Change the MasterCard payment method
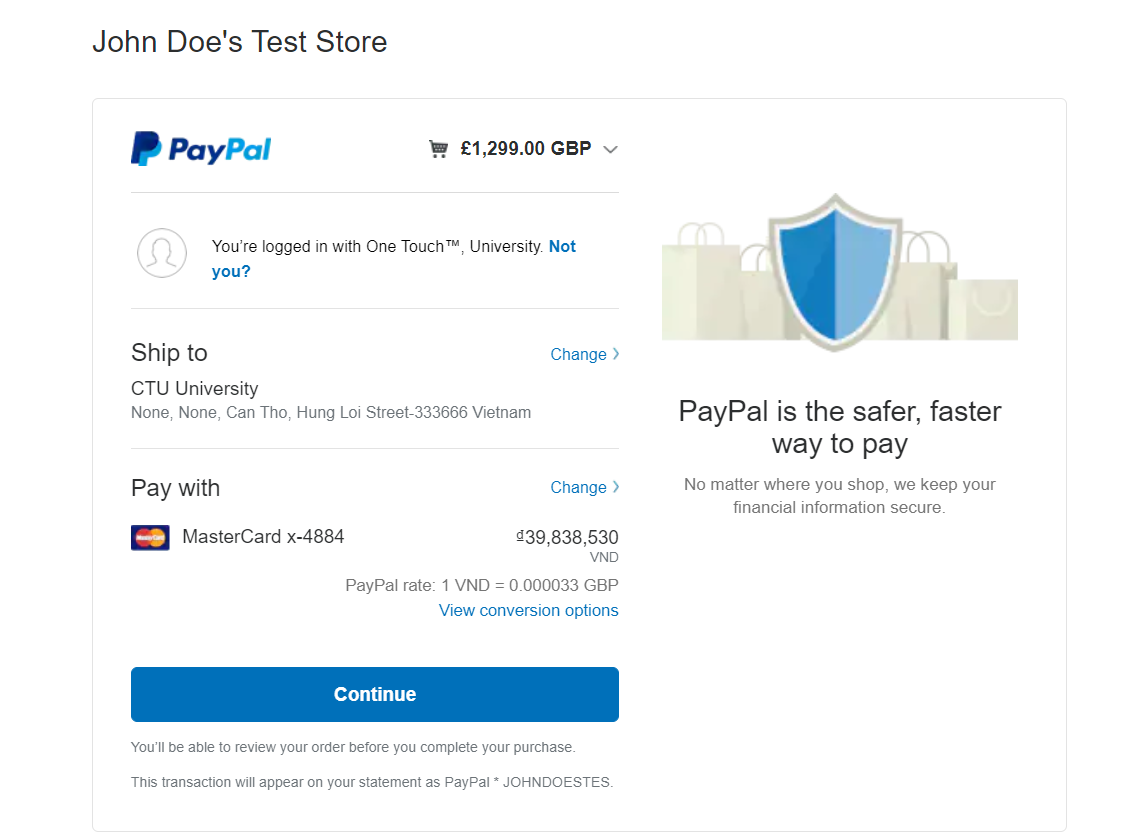The image size is (1128, 834). (577, 487)
